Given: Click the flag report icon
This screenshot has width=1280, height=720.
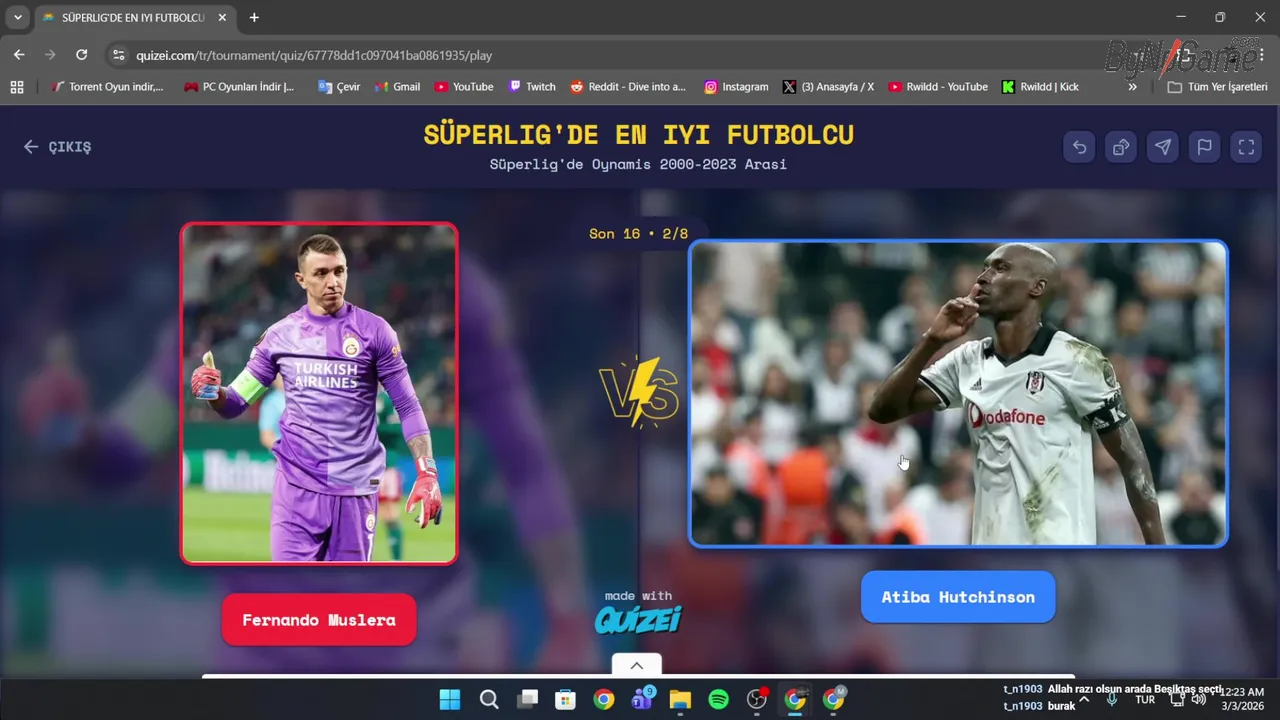Looking at the screenshot, I should pyautogui.click(x=1205, y=147).
